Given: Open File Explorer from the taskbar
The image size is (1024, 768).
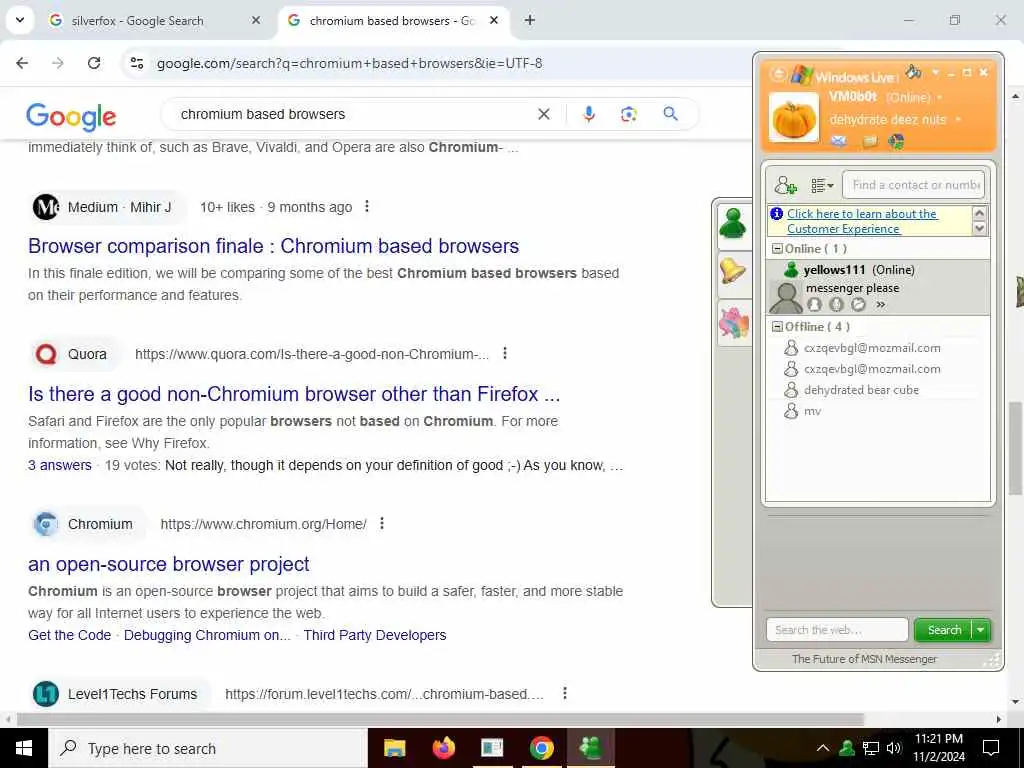Looking at the screenshot, I should [394, 748].
